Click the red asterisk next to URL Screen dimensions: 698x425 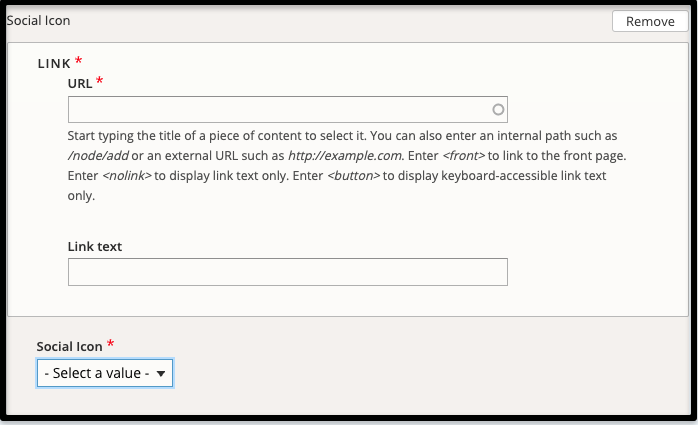[x=100, y=81]
